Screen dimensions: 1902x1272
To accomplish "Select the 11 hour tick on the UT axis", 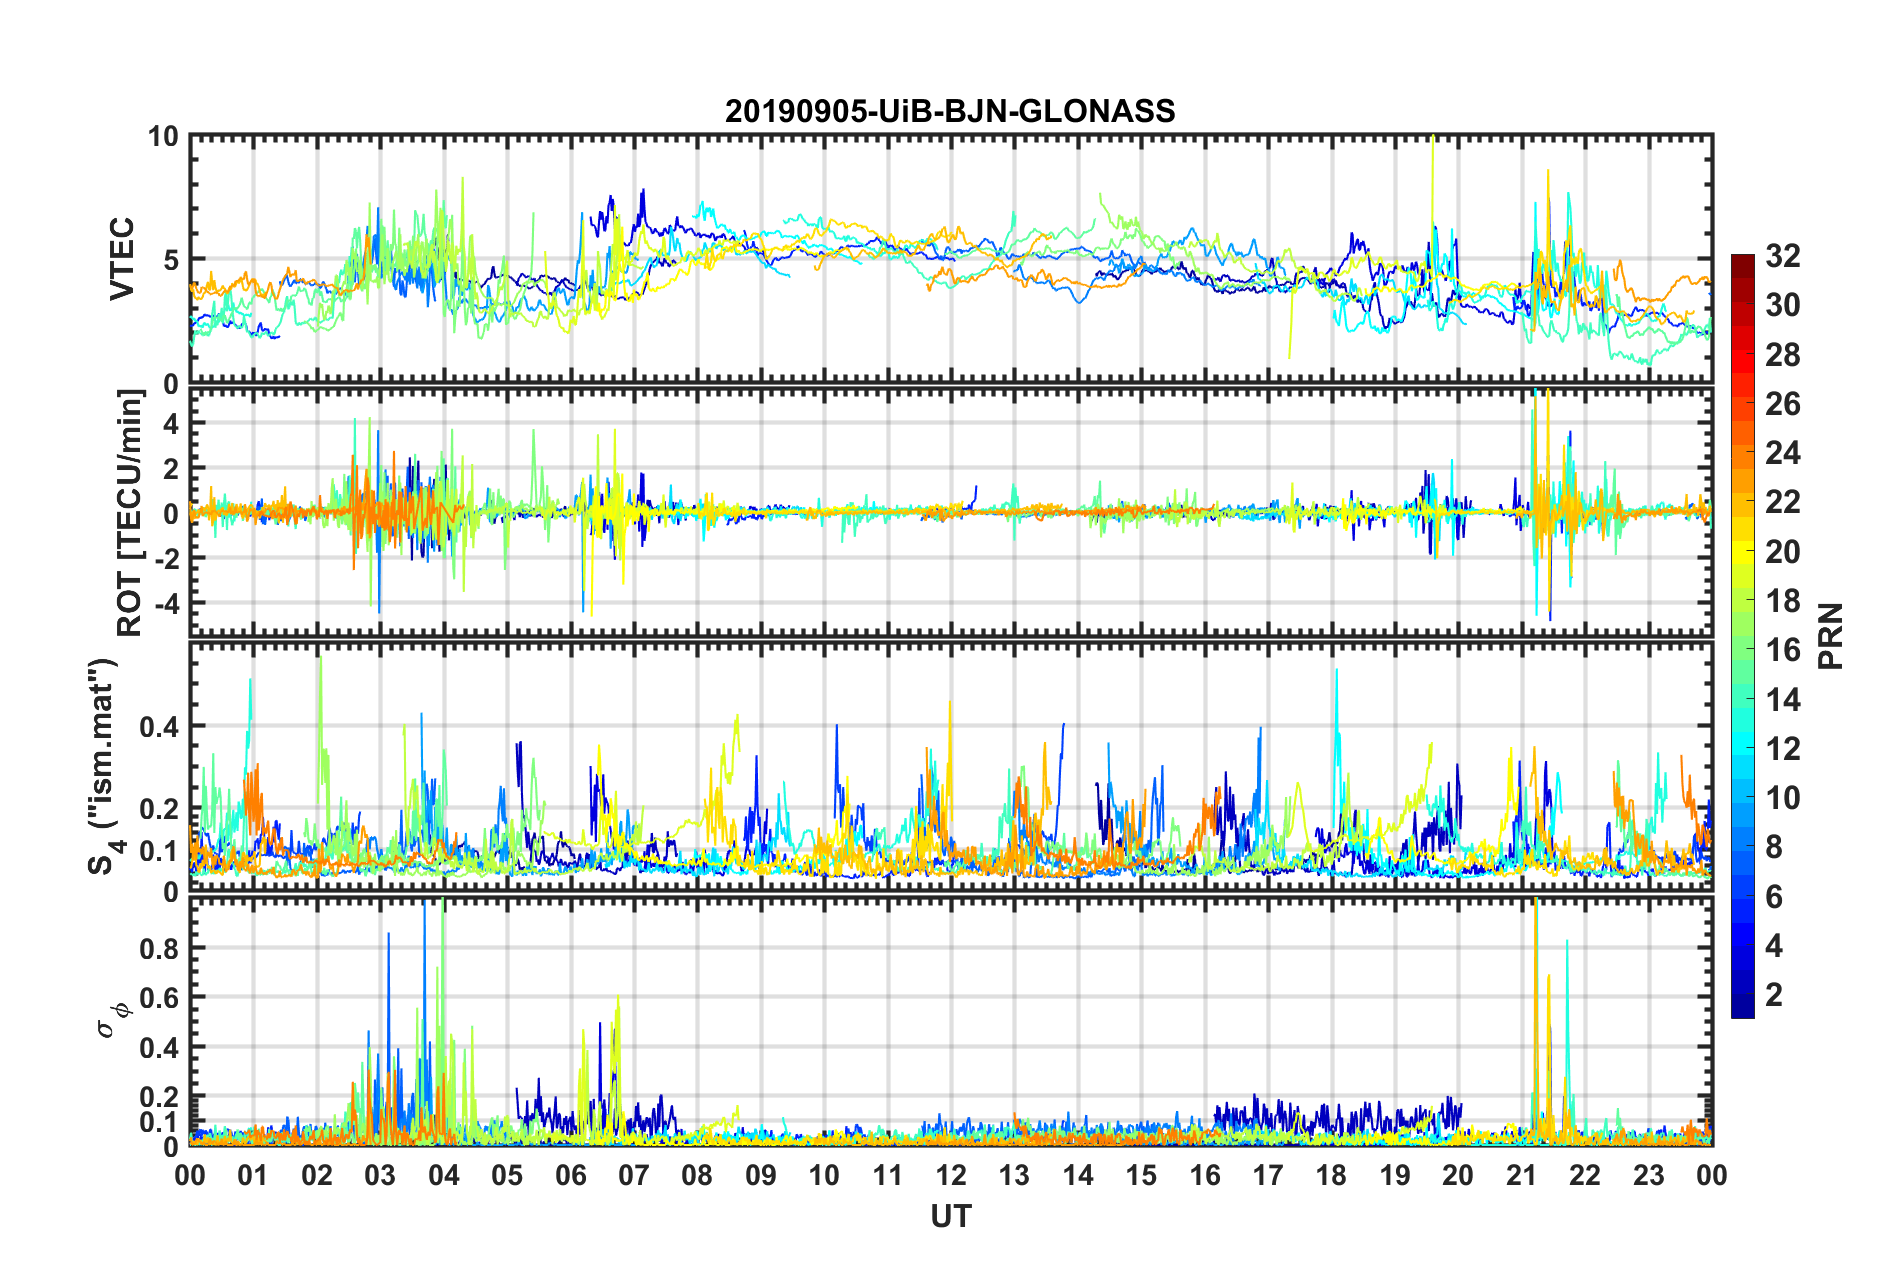I will pyautogui.click(x=888, y=1175).
